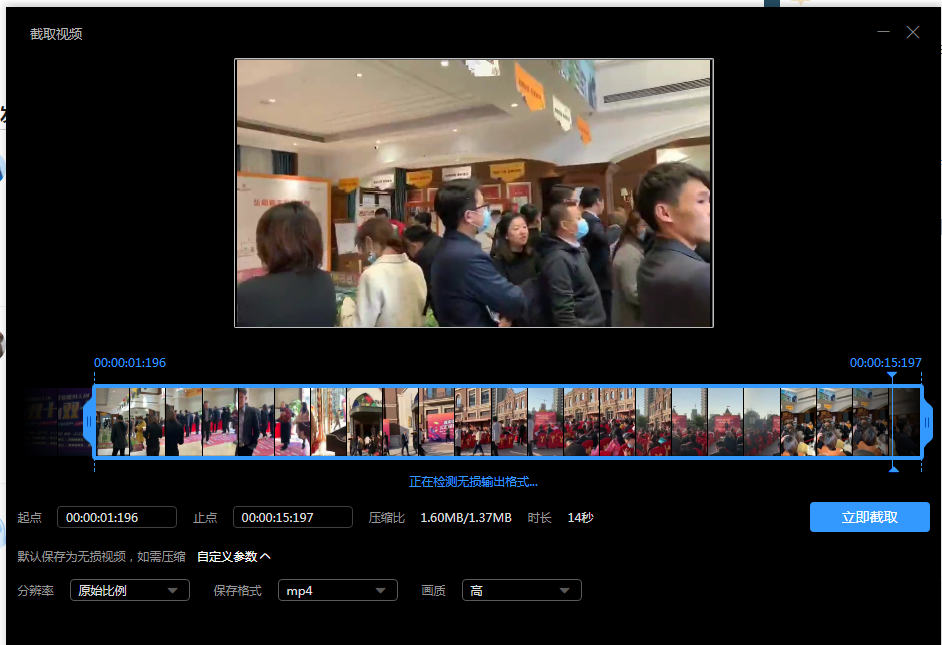Select the left trim handle on the timeline
The width and height of the screenshot is (942, 645).
(91, 421)
